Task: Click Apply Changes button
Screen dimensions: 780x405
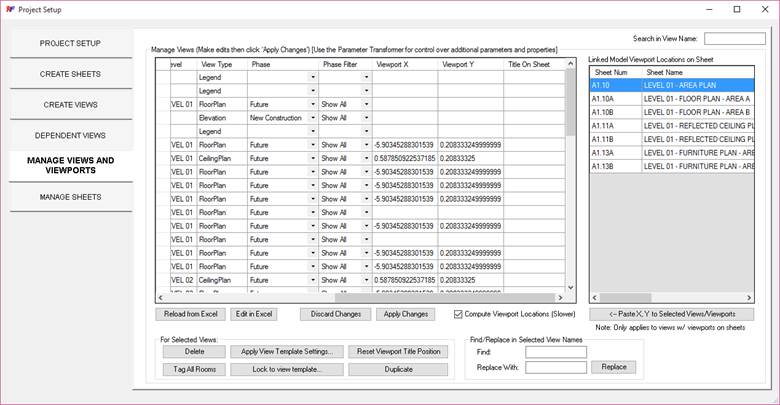Action: pos(407,314)
